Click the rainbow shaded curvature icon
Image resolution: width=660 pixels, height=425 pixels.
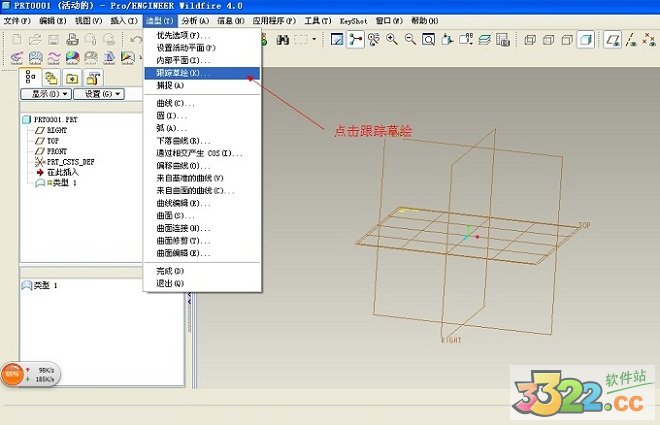(x=72, y=57)
